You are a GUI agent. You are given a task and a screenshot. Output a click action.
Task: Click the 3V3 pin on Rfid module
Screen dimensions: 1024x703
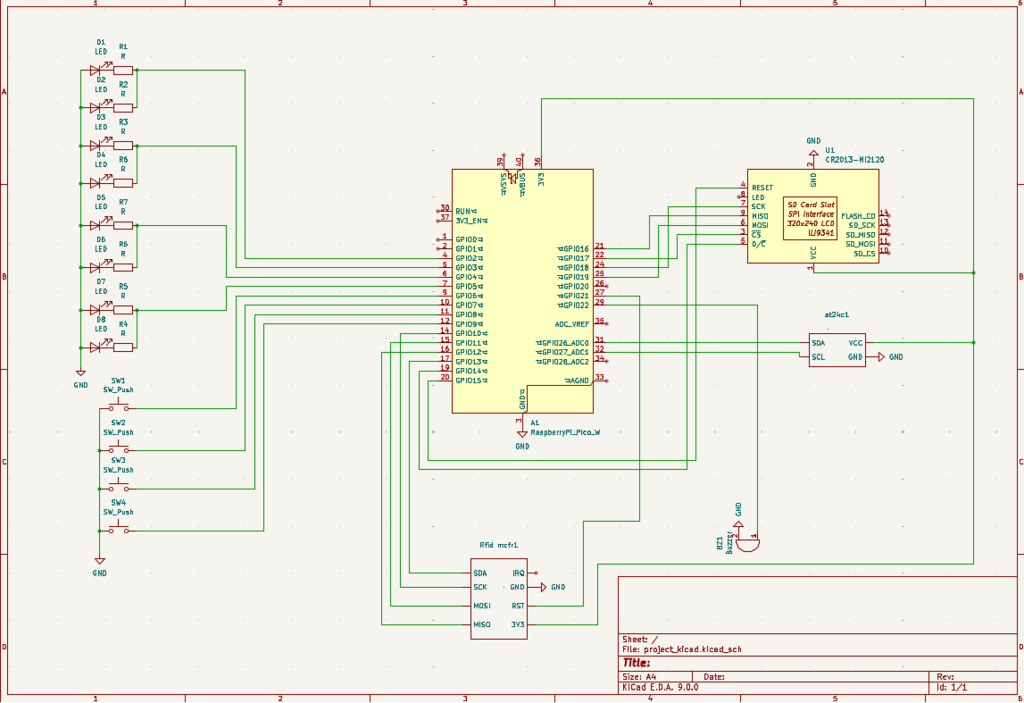point(518,625)
